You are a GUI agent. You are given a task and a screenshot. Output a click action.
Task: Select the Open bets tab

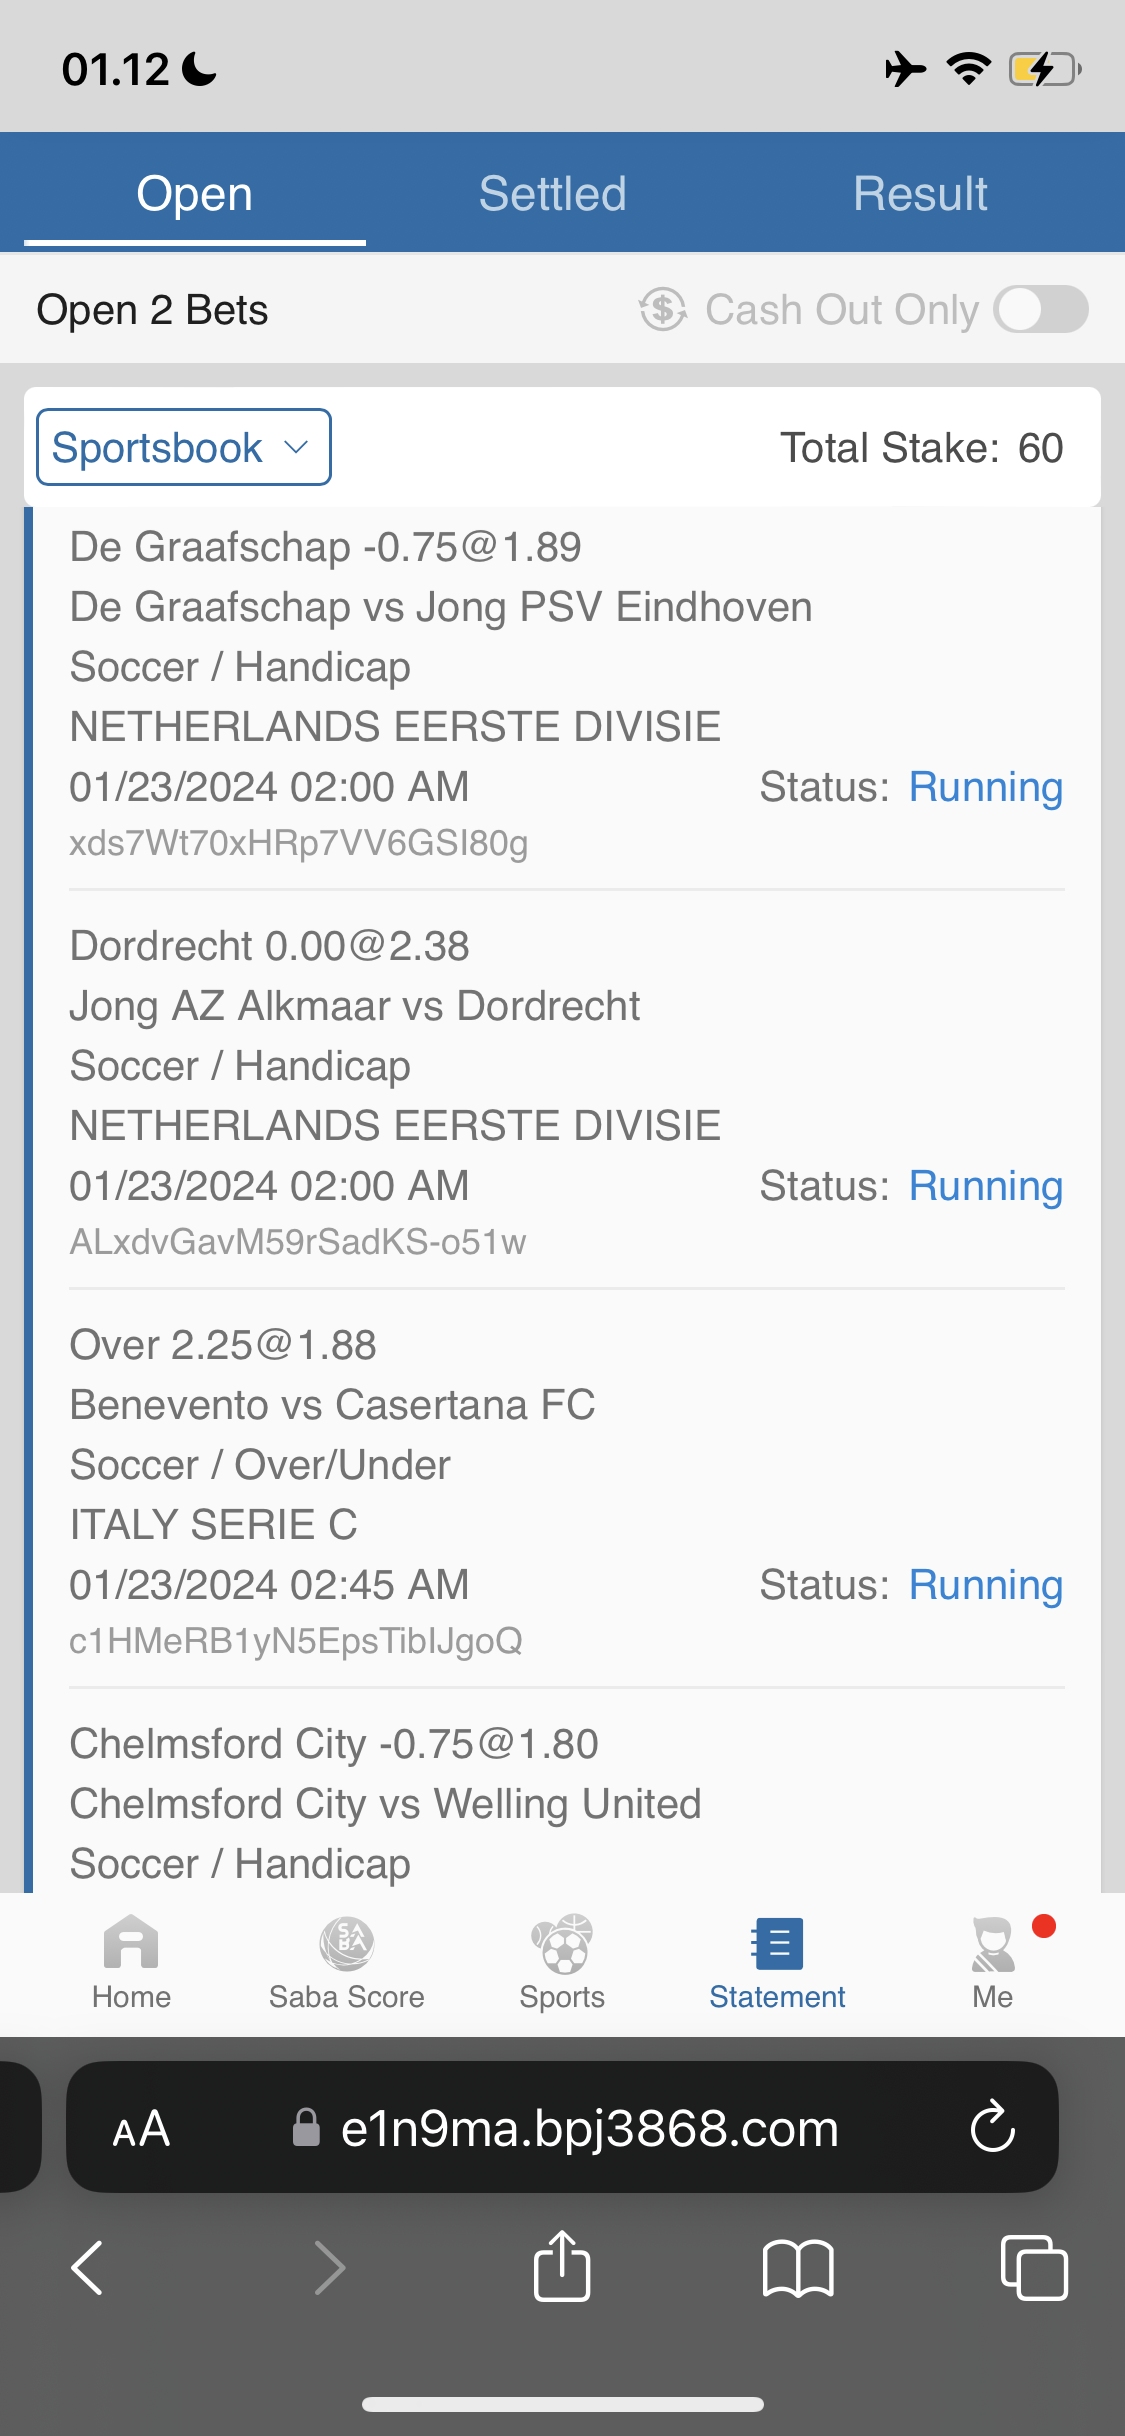195,193
